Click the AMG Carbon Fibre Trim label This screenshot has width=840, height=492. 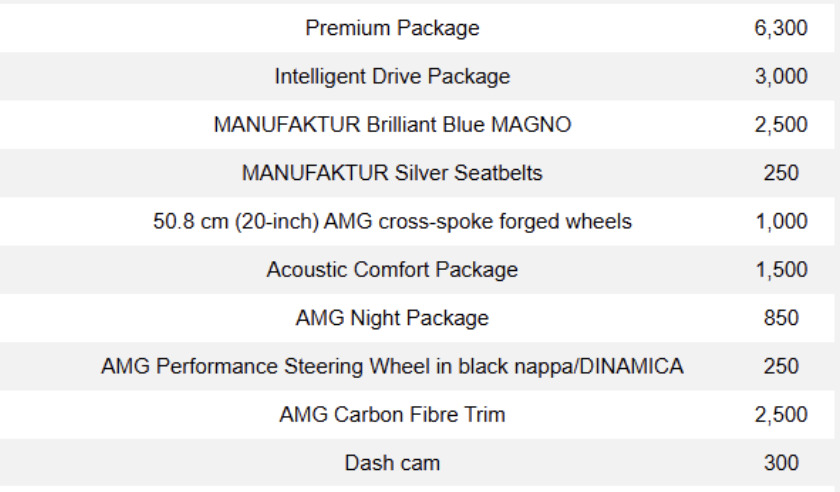pyautogui.click(x=392, y=415)
